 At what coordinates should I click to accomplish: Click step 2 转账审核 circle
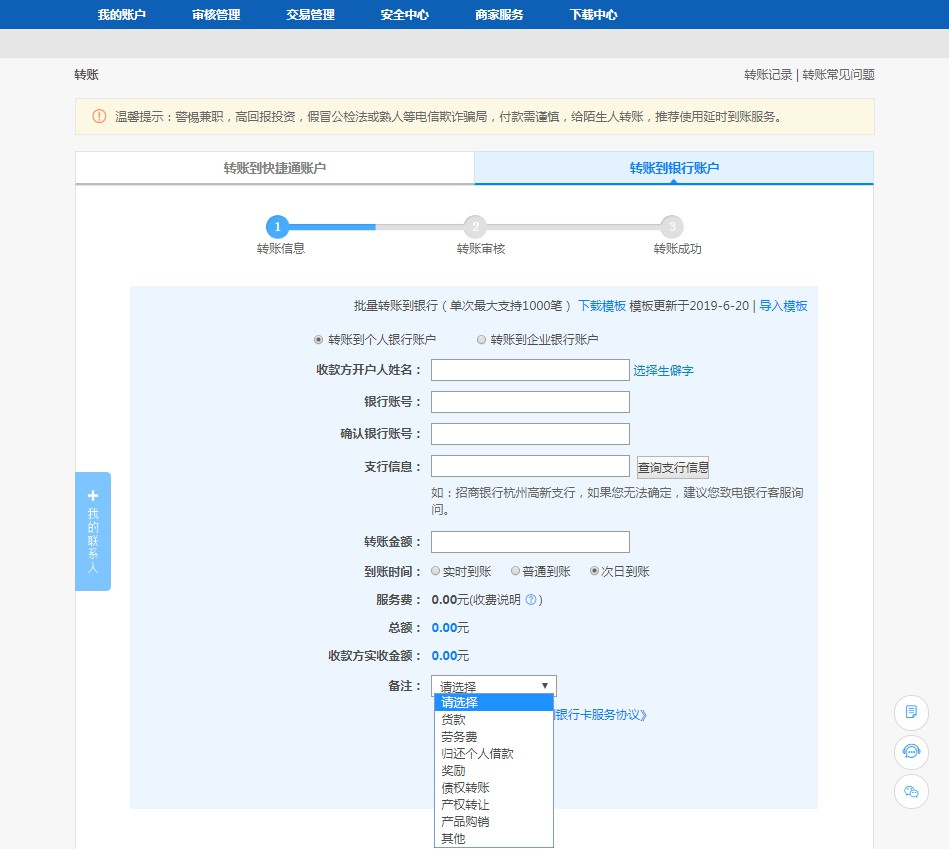tap(475, 227)
